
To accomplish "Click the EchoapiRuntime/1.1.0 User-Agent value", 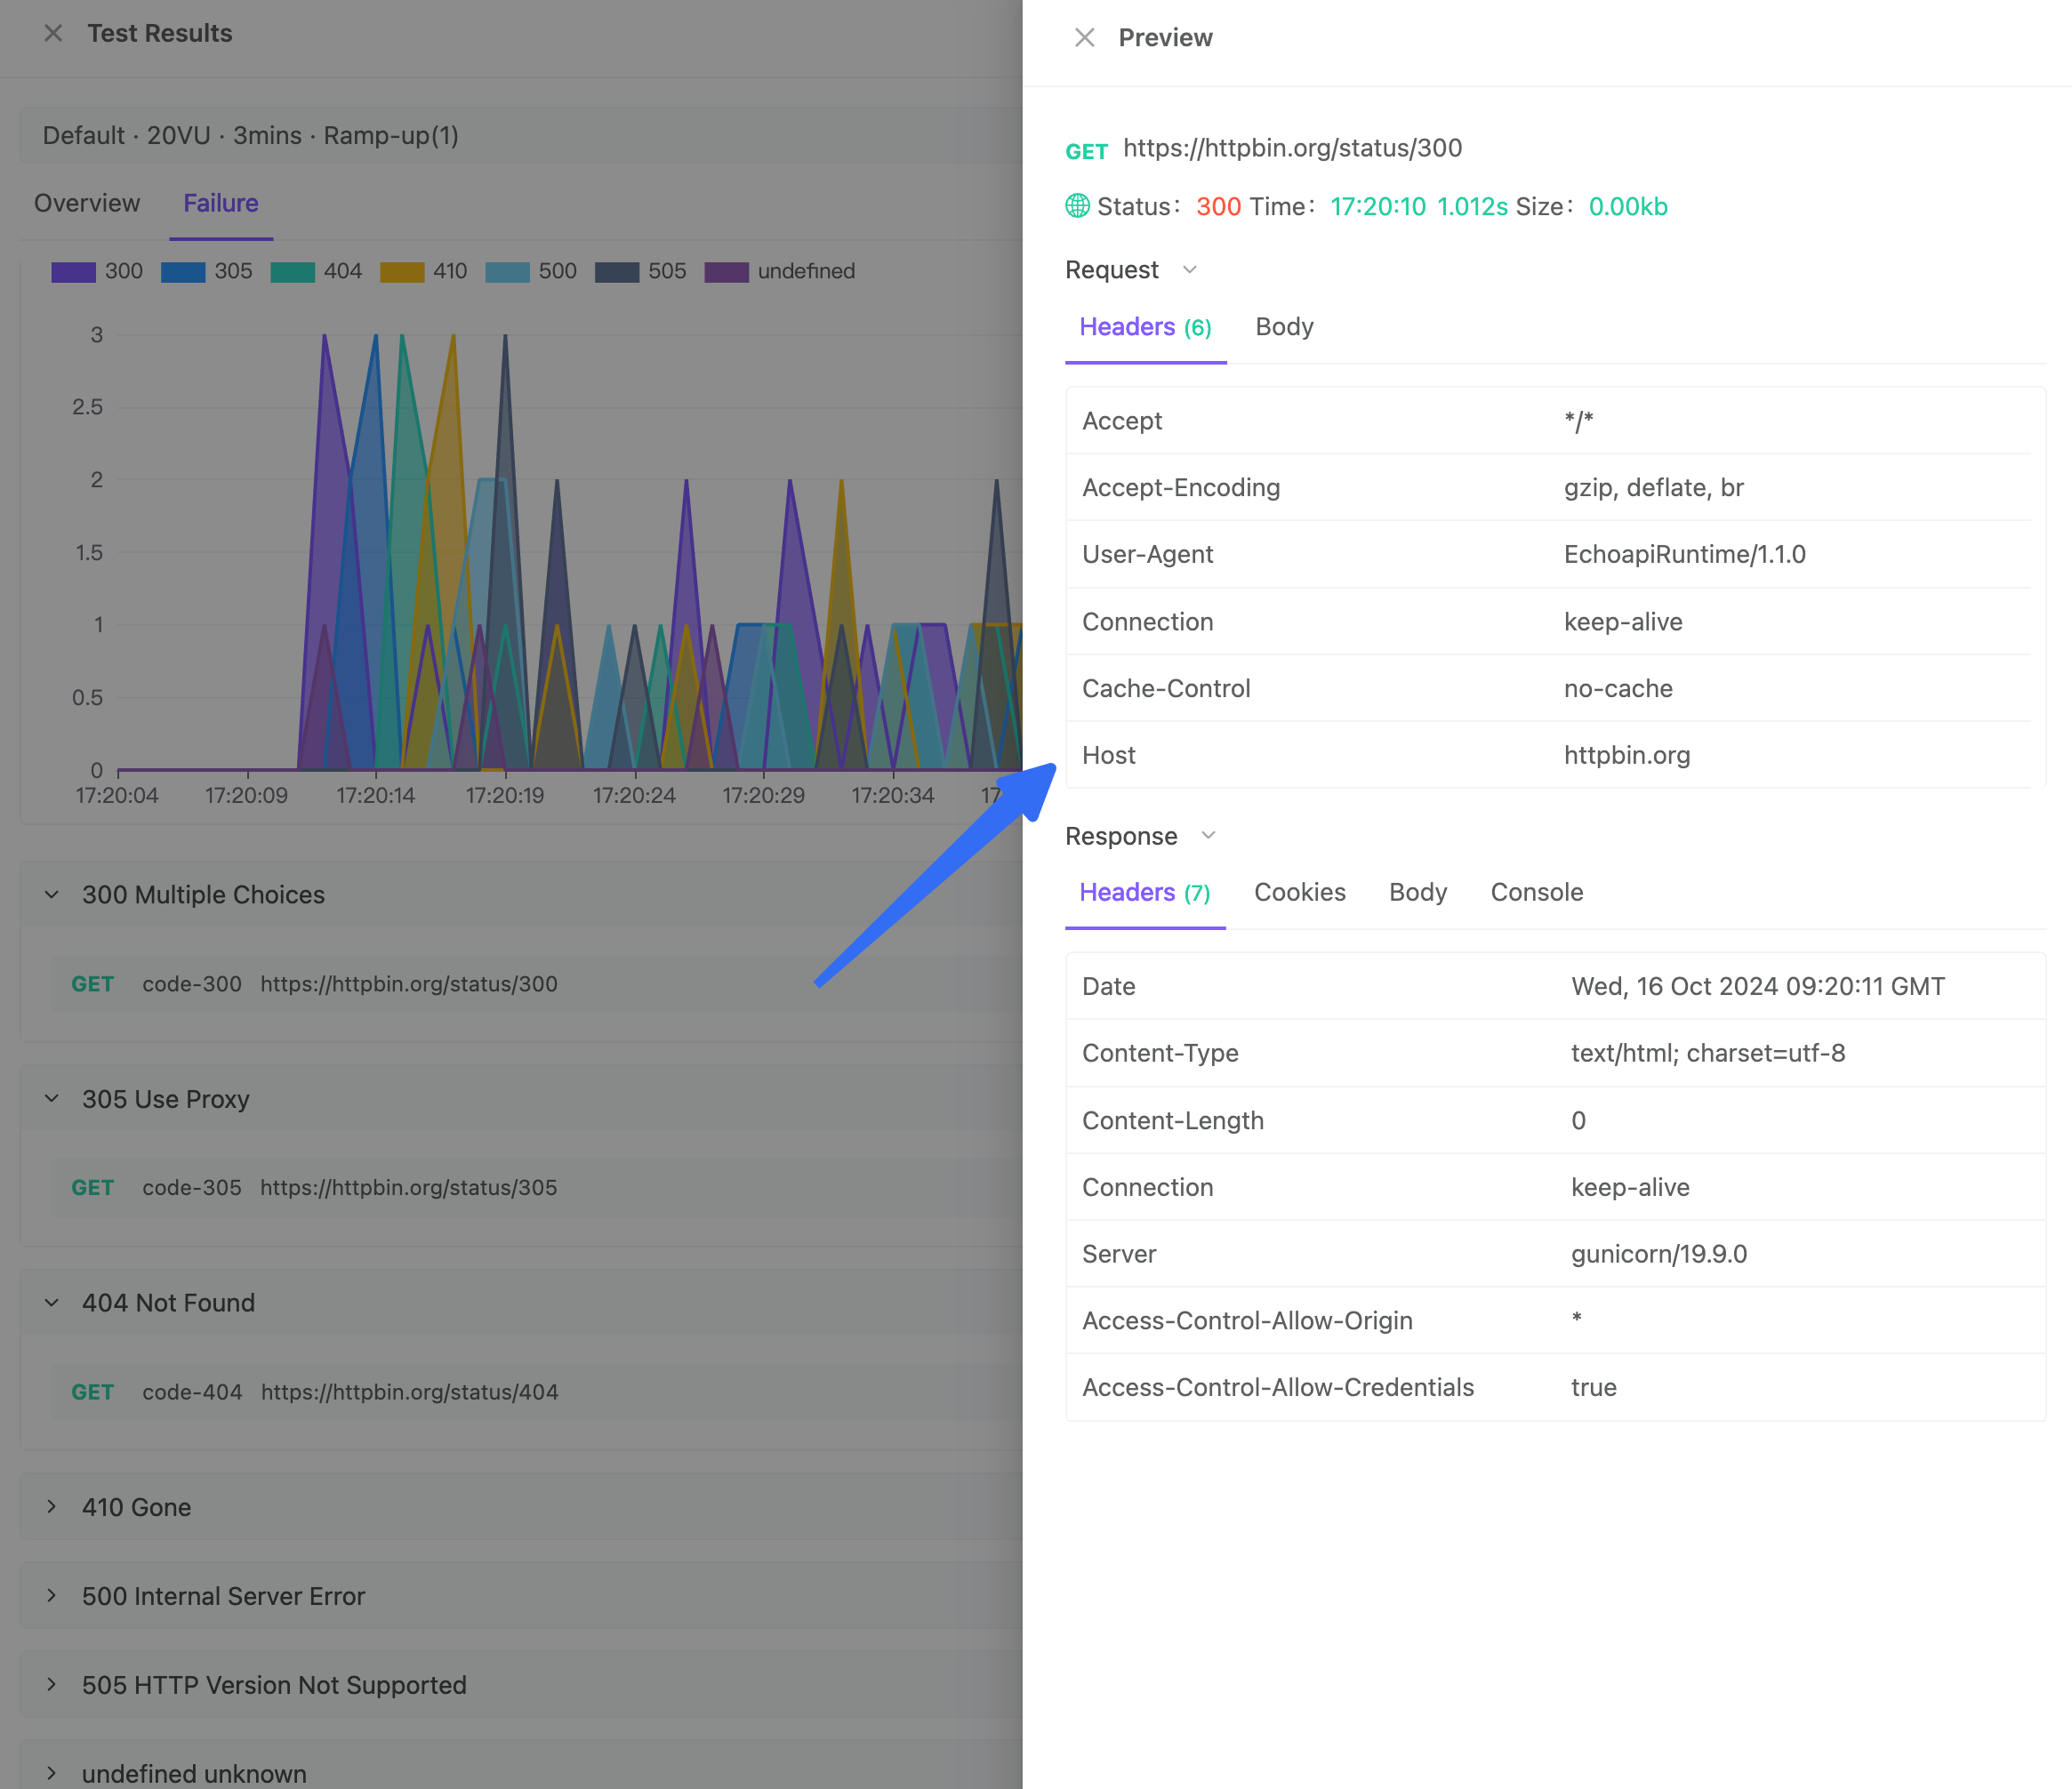I will tap(1685, 554).
